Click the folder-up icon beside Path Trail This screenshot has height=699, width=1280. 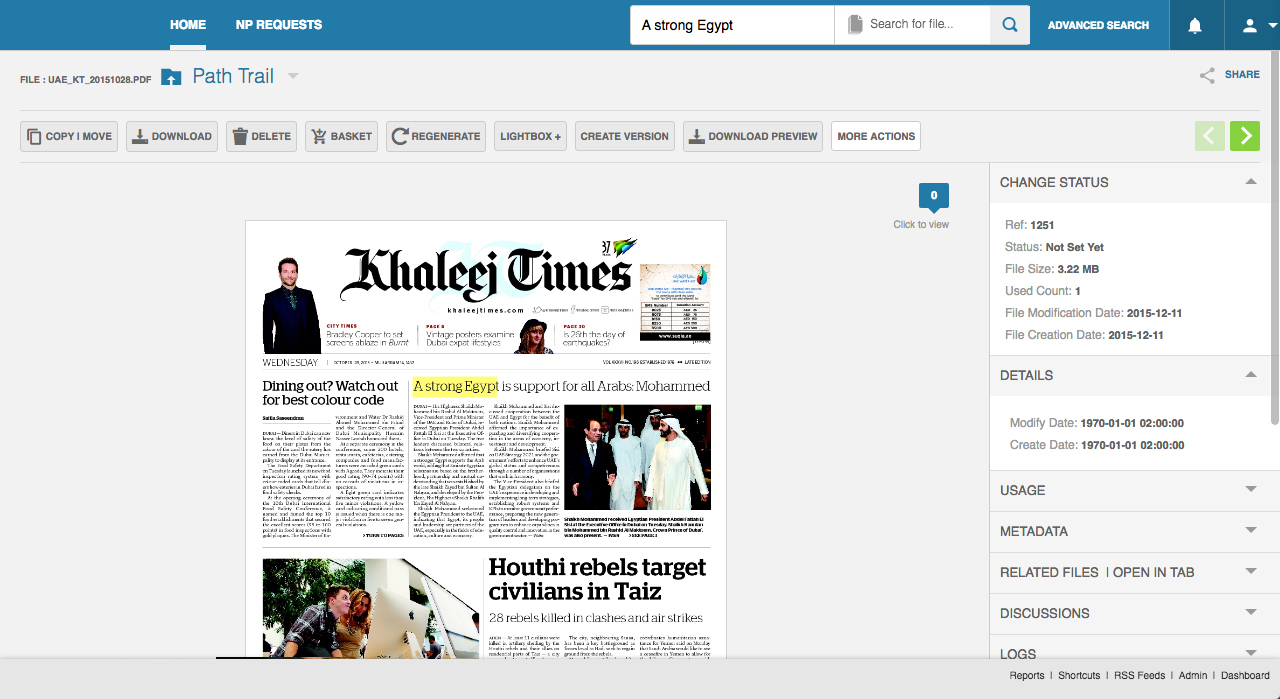point(171,77)
